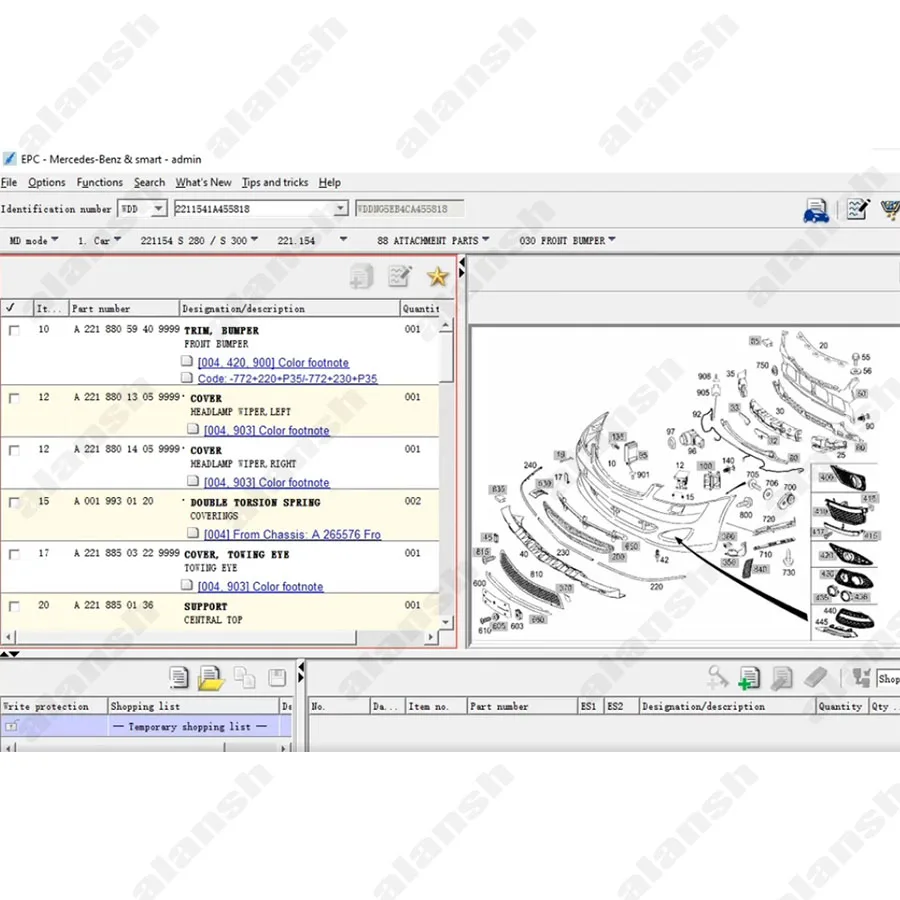Open the Tips and tricks menu
Viewport: 900px width, 900px height.
pos(275,183)
